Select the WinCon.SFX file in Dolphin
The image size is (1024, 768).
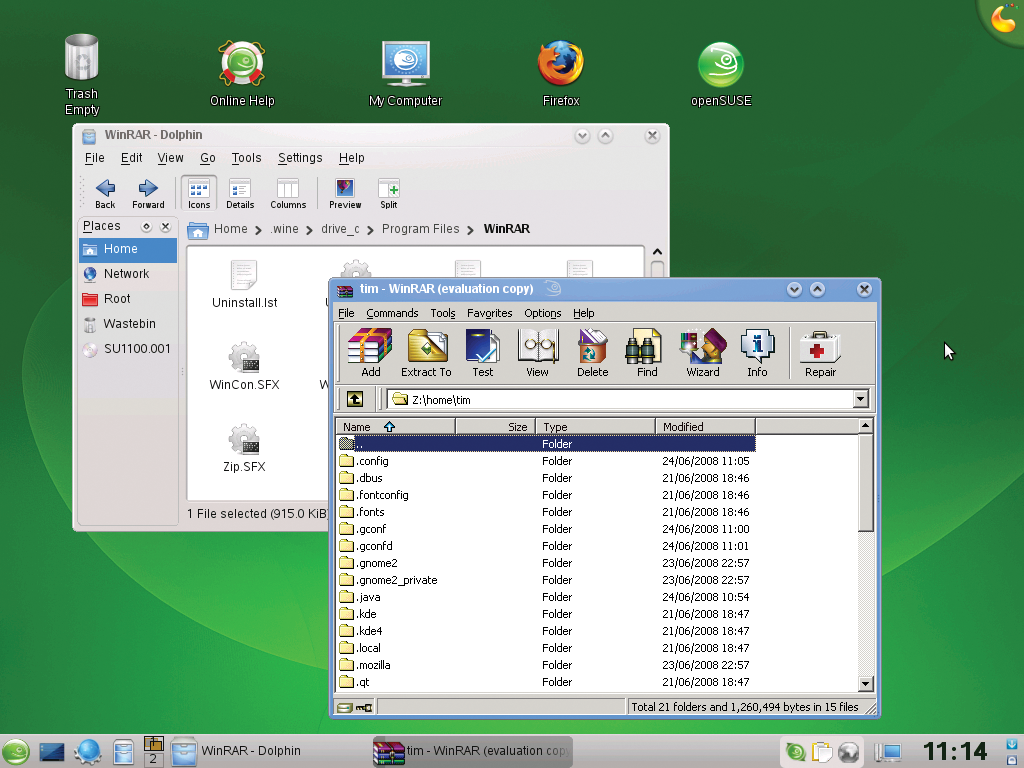click(x=244, y=366)
